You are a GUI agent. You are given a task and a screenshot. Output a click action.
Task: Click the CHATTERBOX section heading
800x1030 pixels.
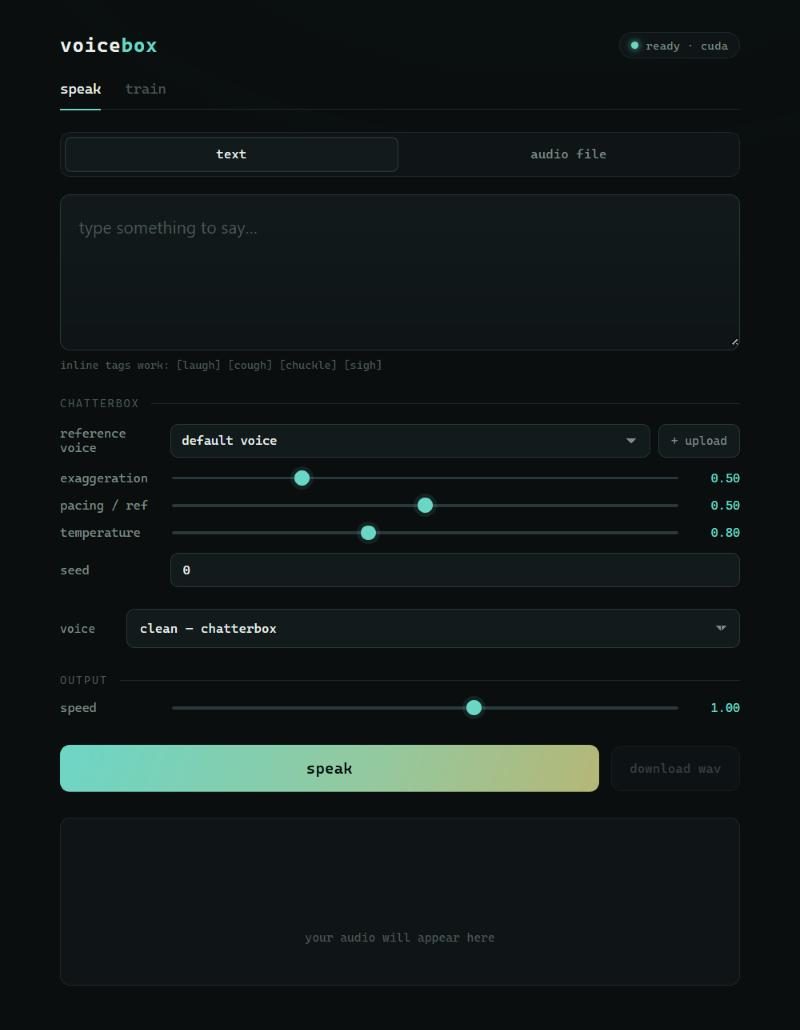(99, 403)
